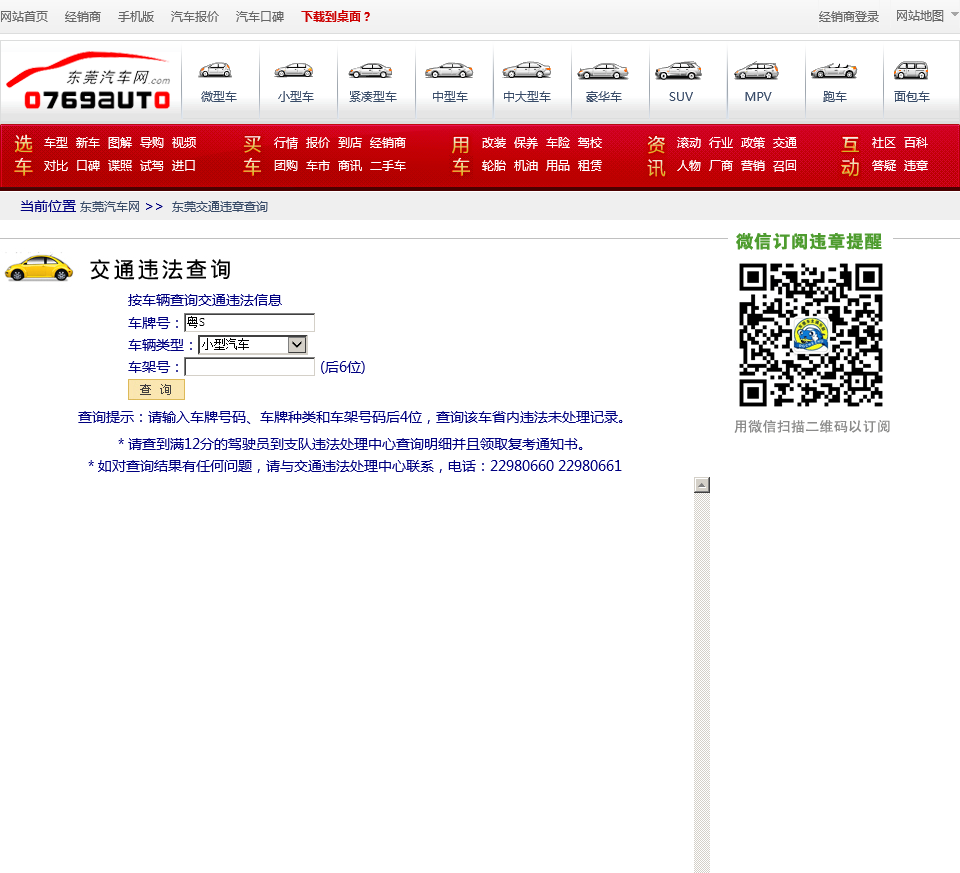Open 车市 under 买车
Screen dimensions: 960x873
point(318,166)
